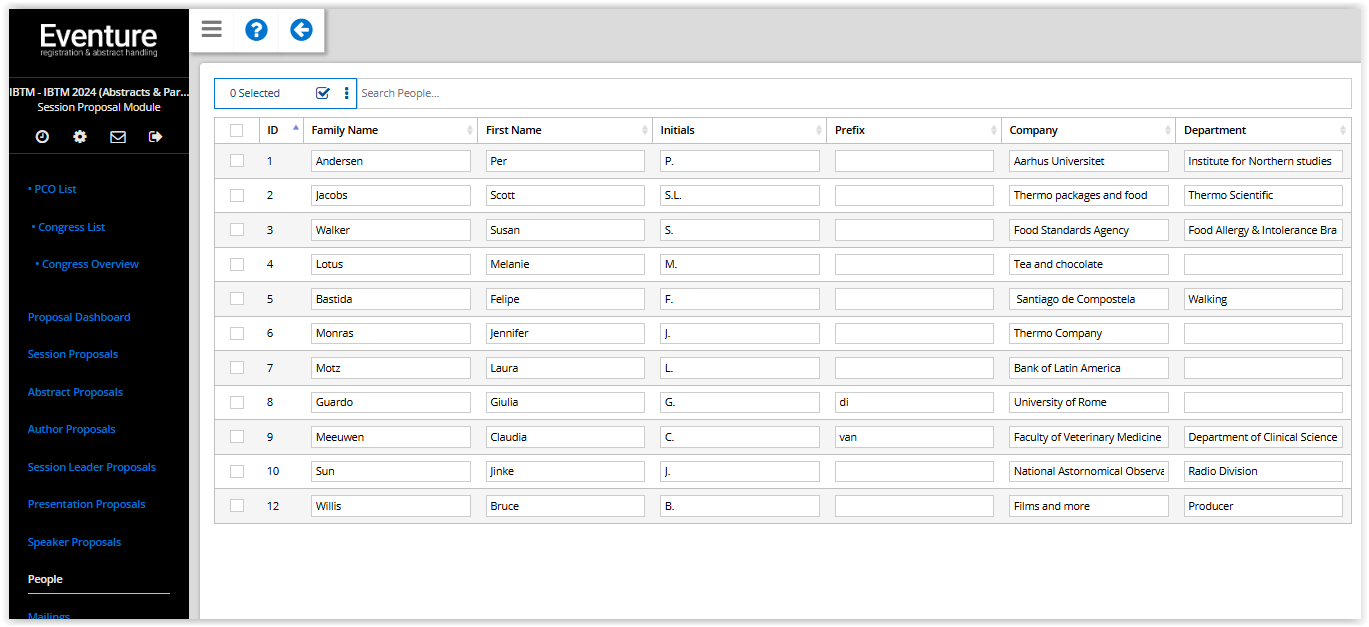The width and height of the screenshot is (1369, 627).
Task: Edit empty Department field in Lotus row
Action: pyautogui.click(x=1263, y=264)
